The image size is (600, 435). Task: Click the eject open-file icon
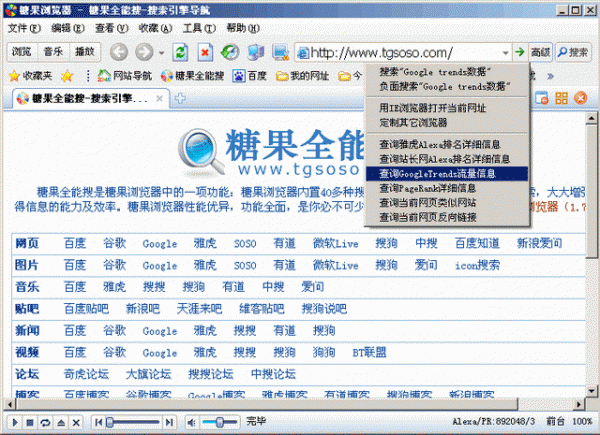pyautogui.click(x=61, y=422)
